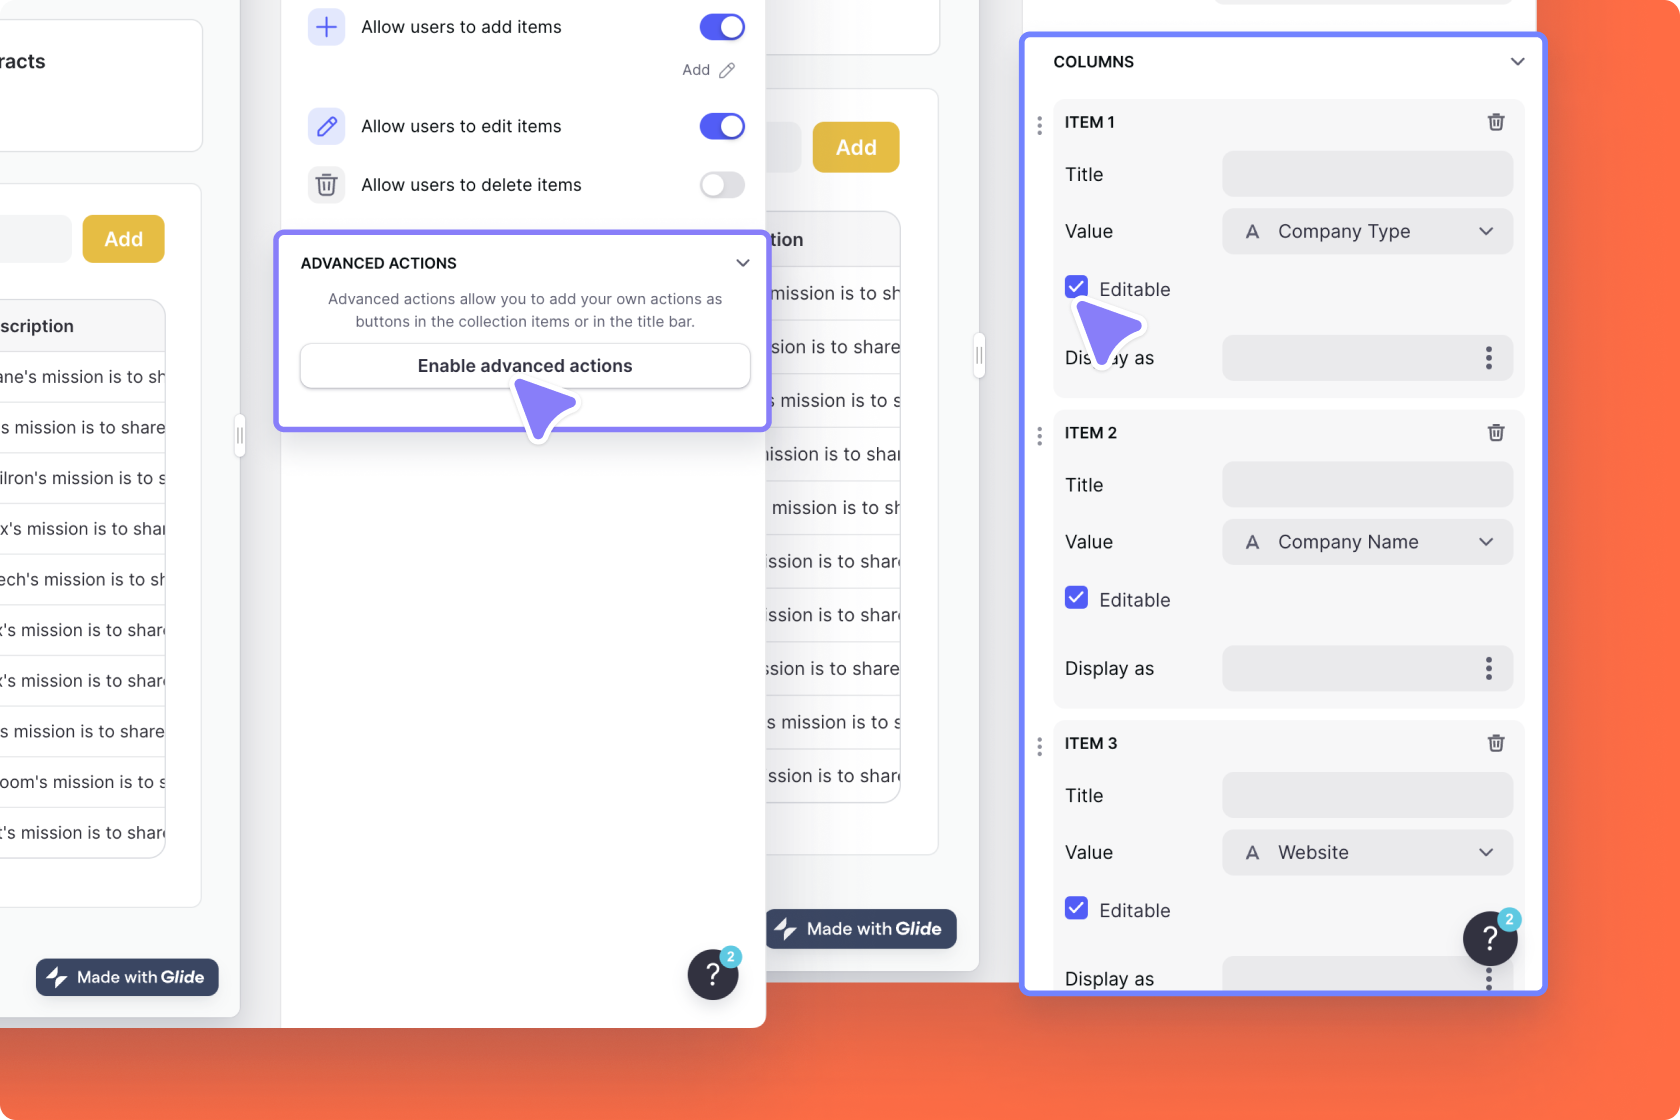Delete Item 1 using trash icon
Viewport: 1680px width, 1120px height.
(x=1496, y=122)
